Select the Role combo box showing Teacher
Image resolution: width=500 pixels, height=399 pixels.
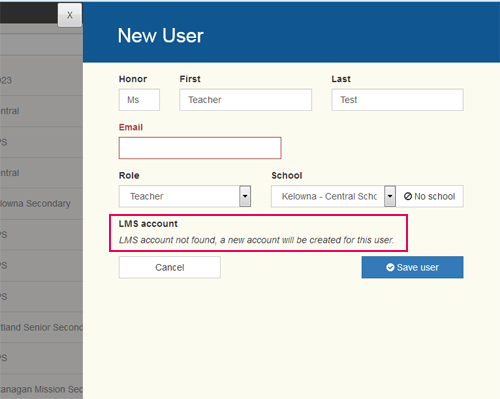pyautogui.click(x=185, y=196)
